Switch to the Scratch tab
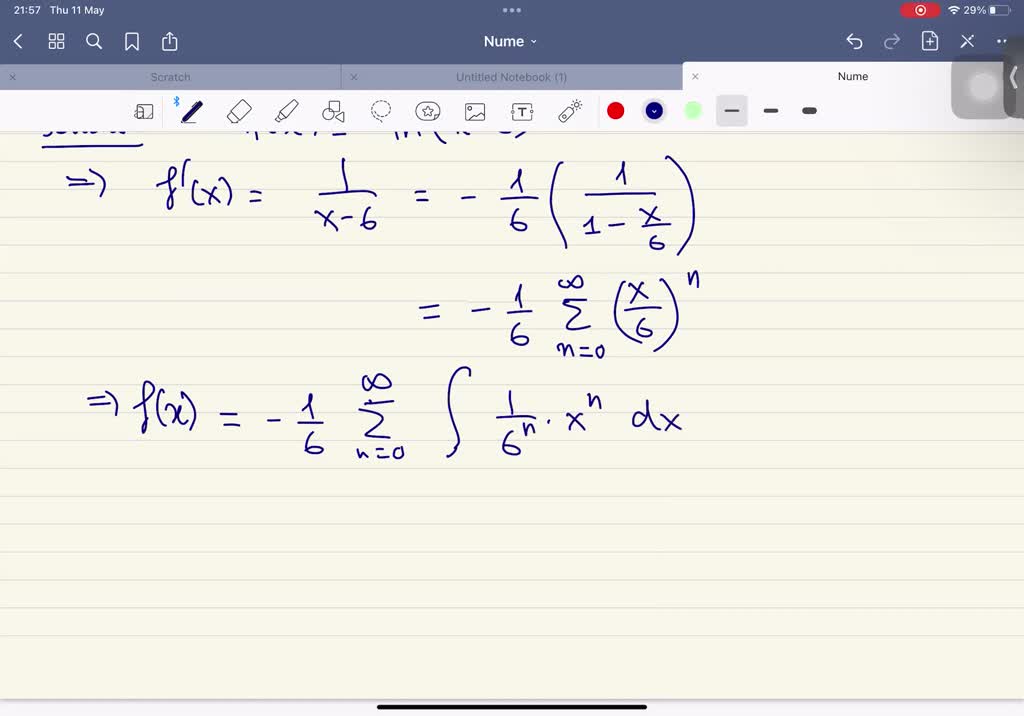 [x=170, y=77]
